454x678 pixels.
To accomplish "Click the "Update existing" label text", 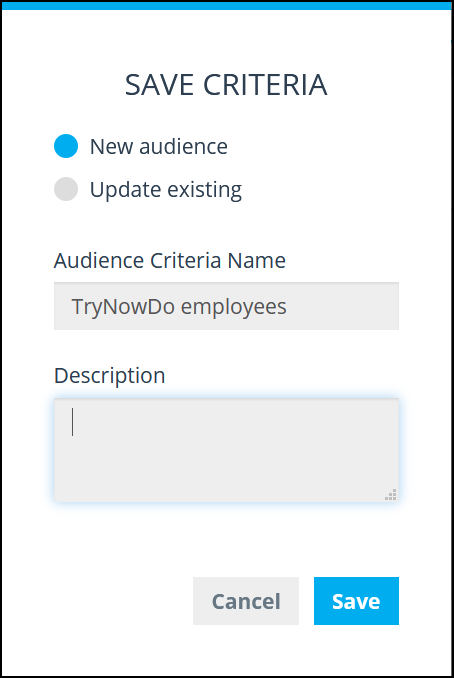I will point(166,190).
